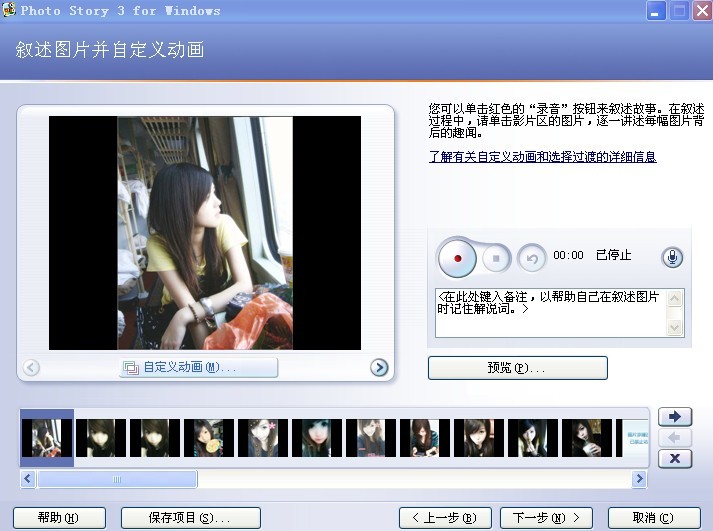Viewport: 713px width, 531px height.
Task: Move picture right in filmstrip
Action: [675, 416]
